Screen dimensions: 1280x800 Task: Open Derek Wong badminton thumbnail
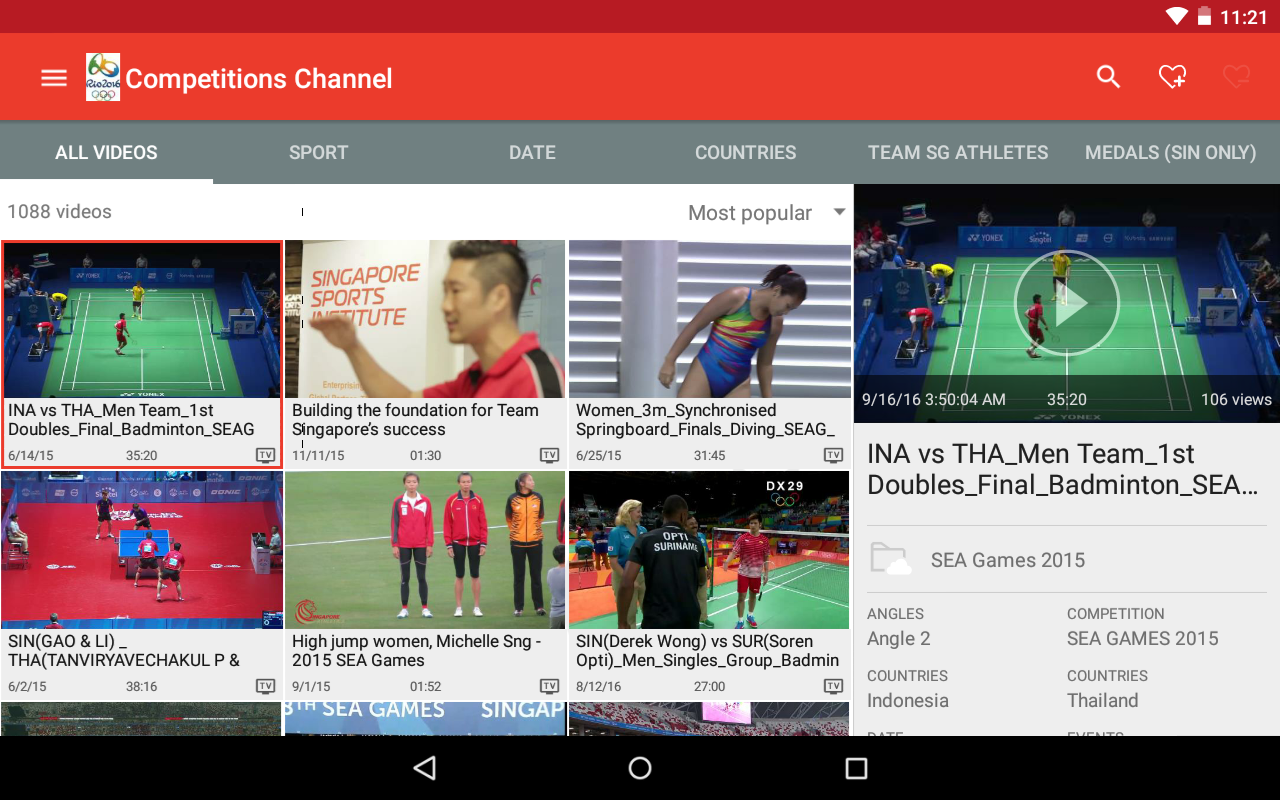pyautogui.click(x=709, y=550)
